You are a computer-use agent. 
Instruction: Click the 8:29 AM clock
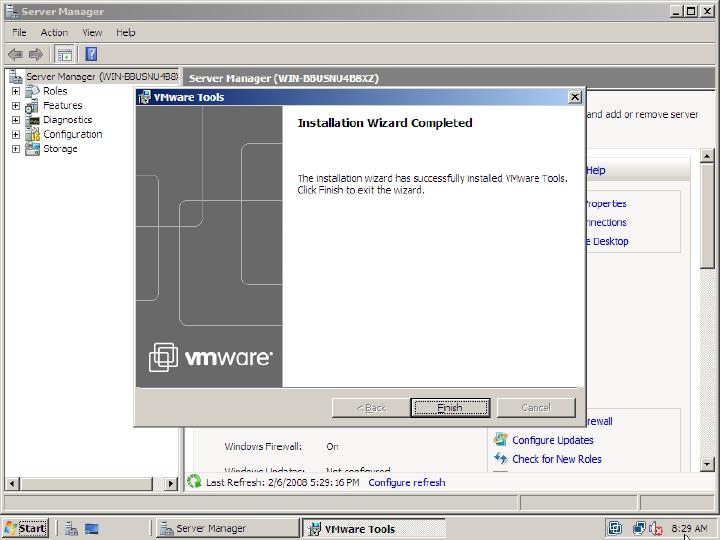tap(689, 529)
